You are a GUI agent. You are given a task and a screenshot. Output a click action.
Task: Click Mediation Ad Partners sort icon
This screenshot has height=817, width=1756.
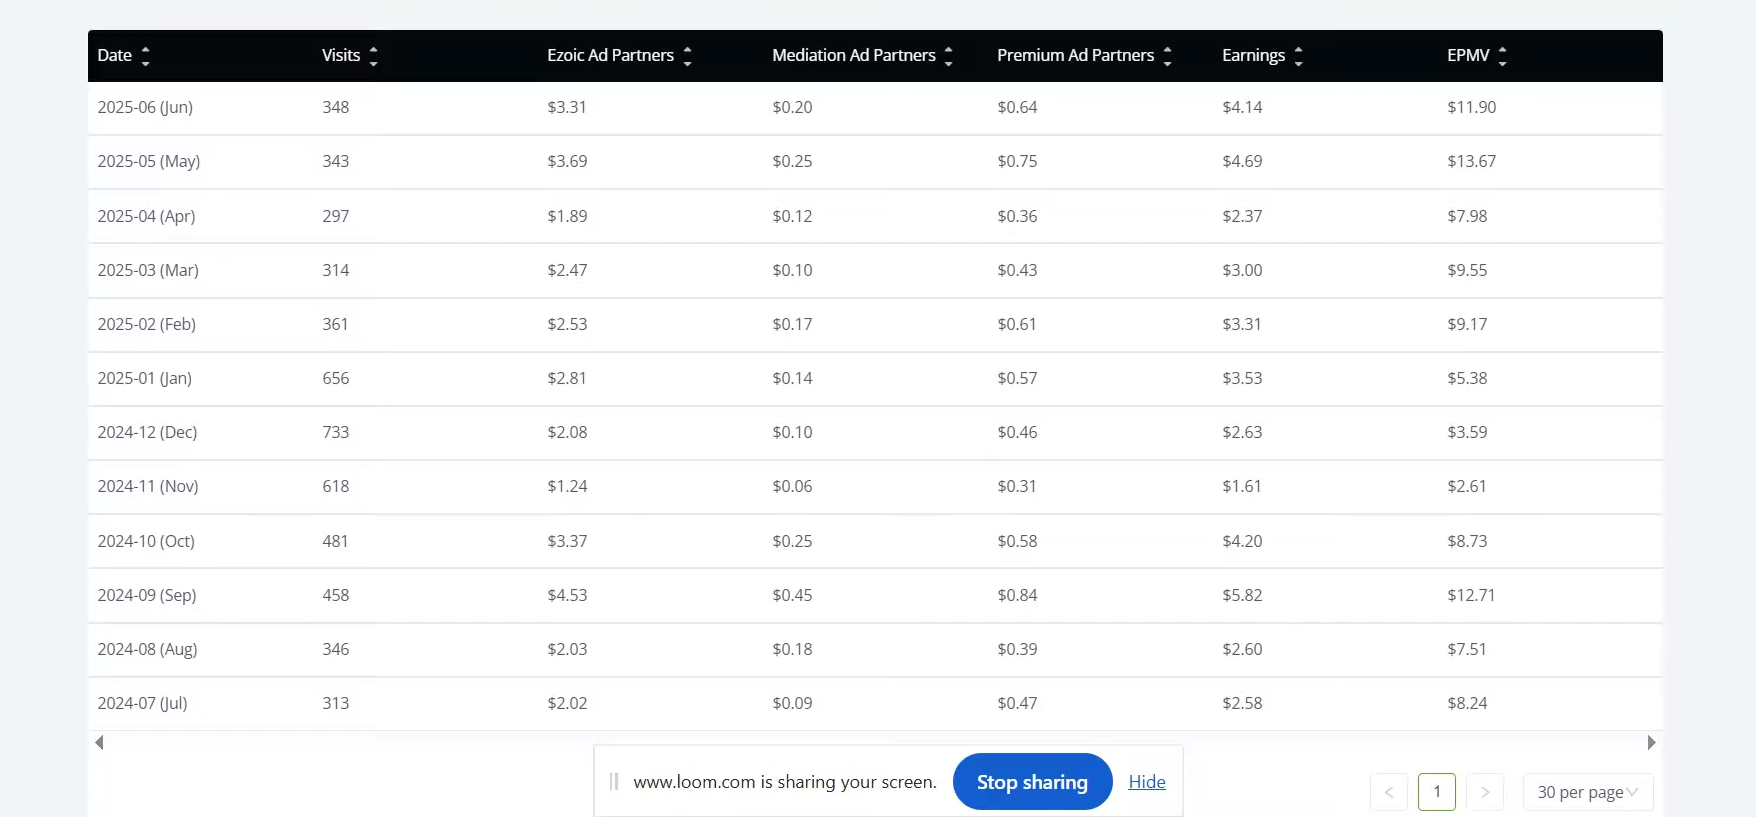(x=949, y=56)
